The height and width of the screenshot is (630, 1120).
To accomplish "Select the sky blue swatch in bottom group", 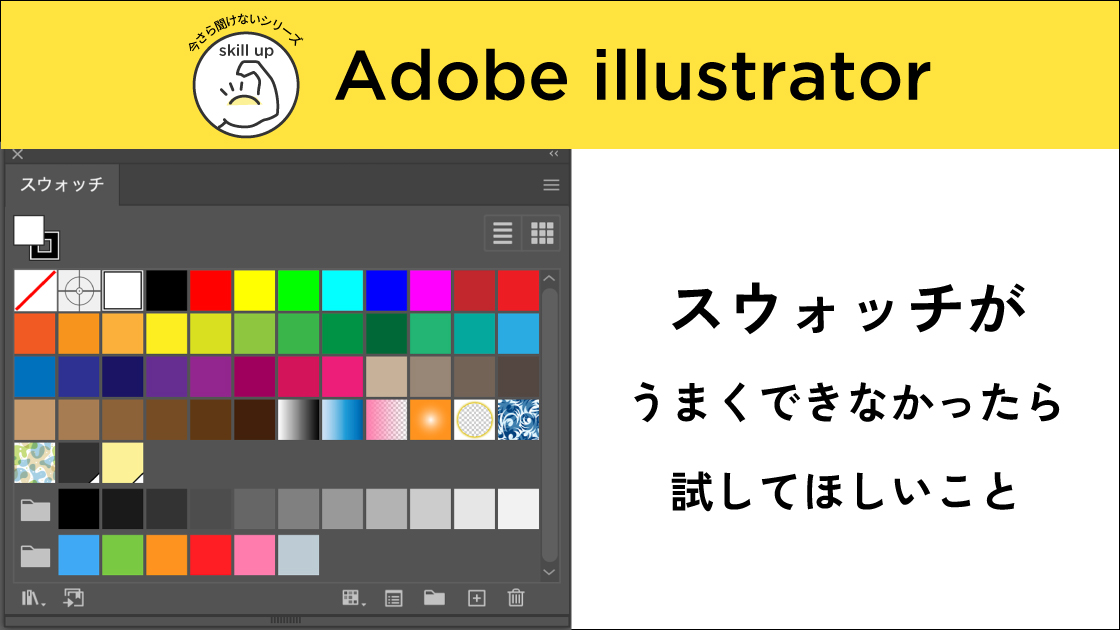I will point(79,555).
